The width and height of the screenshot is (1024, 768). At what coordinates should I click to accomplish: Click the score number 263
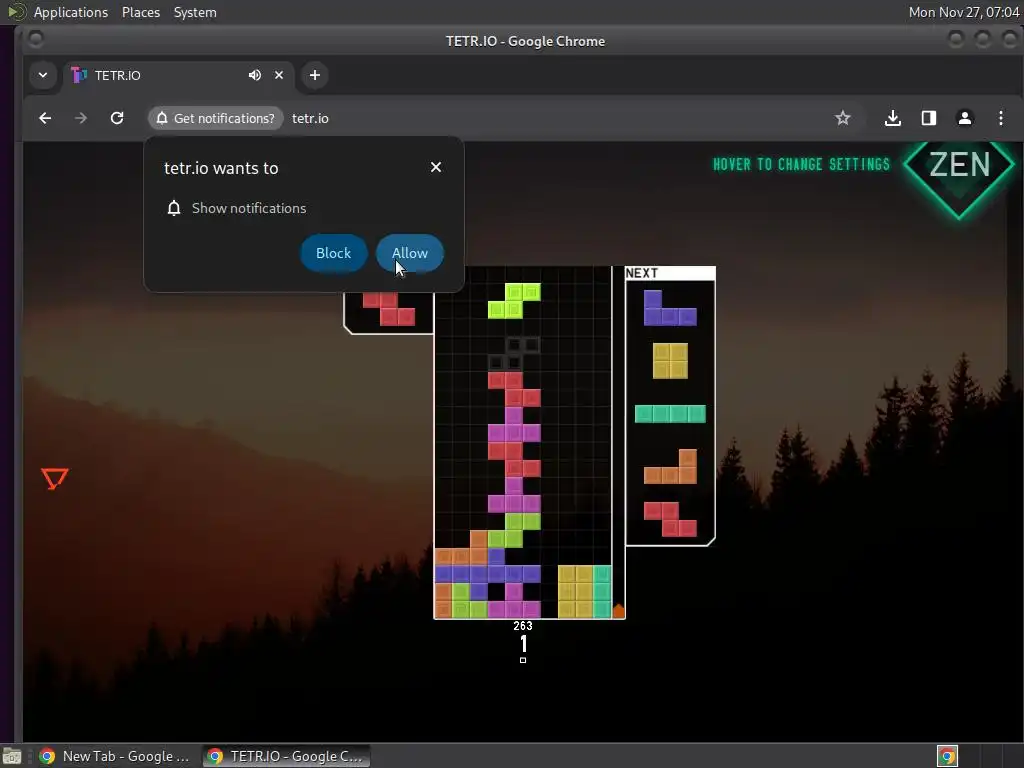(x=522, y=626)
